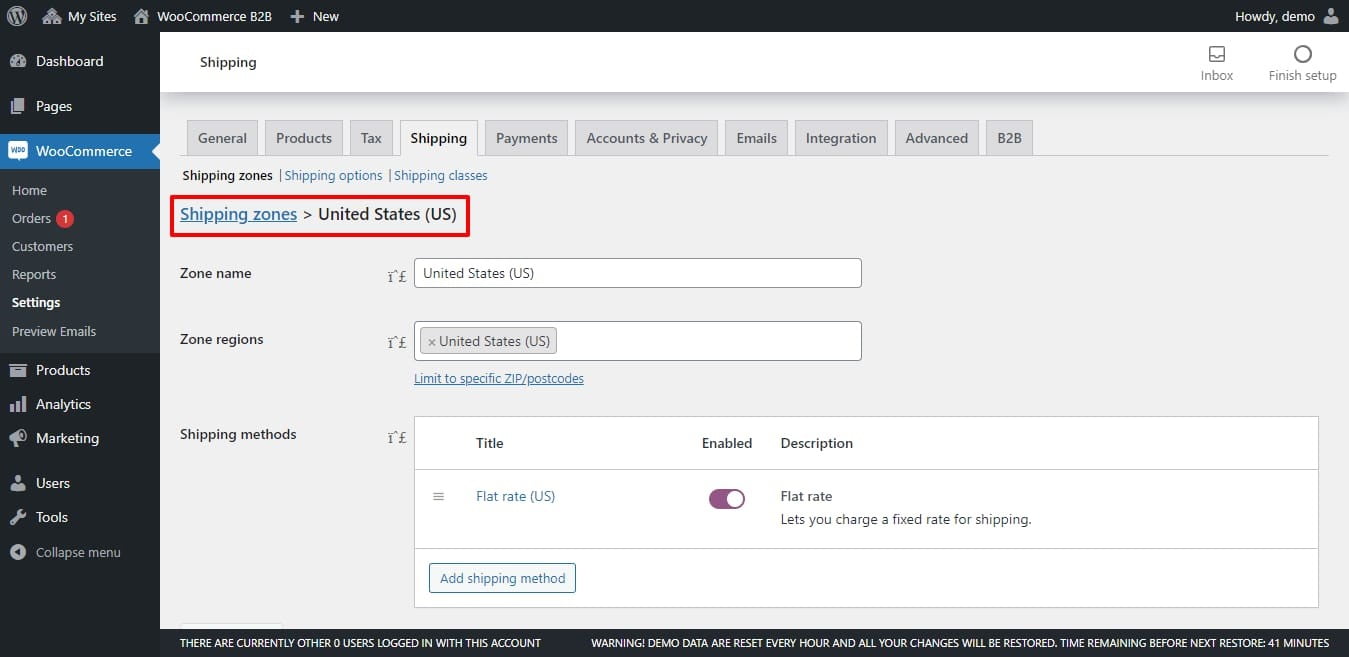Open My Sites network icon

click(x=52, y=16)
